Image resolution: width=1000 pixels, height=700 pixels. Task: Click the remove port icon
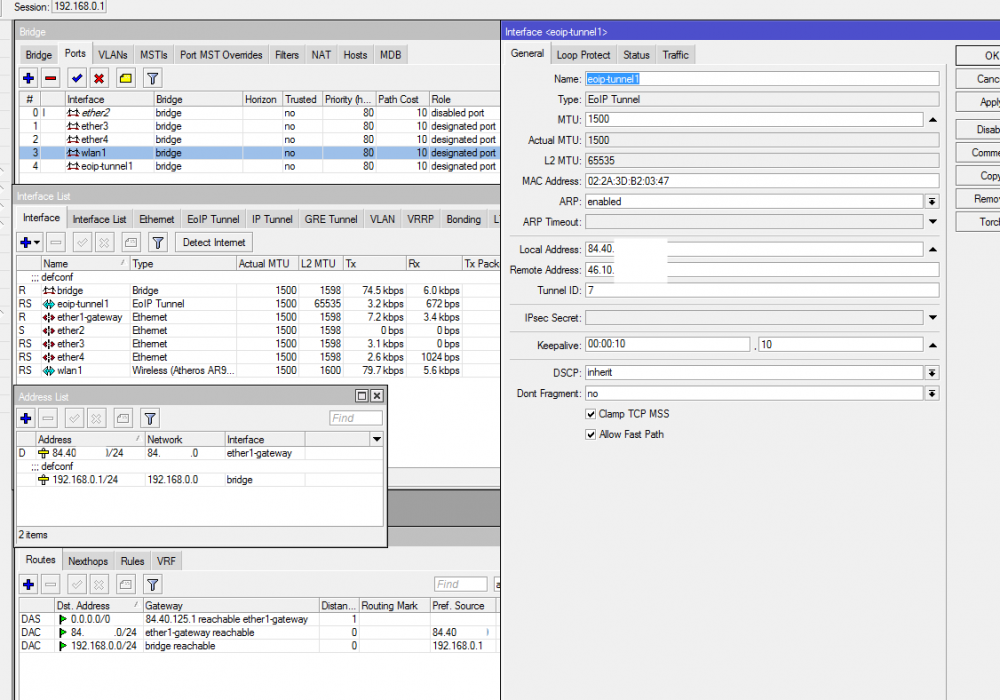51,77
